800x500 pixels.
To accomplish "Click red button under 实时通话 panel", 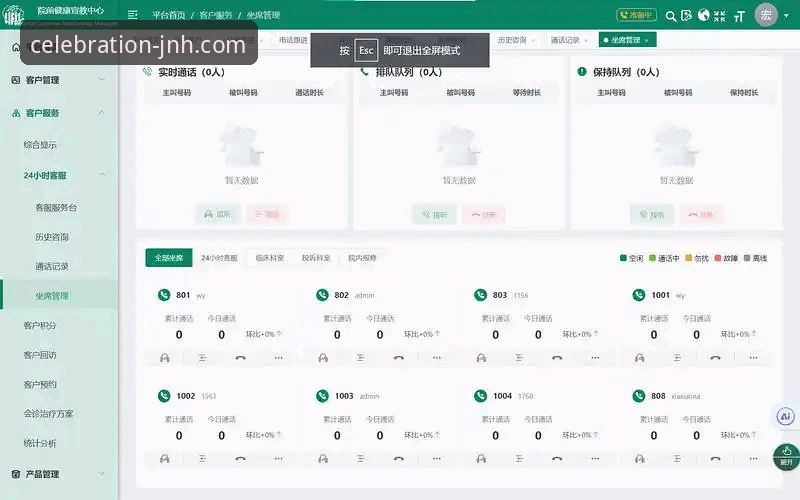I will pyautogui.click(x=267, y=214).
